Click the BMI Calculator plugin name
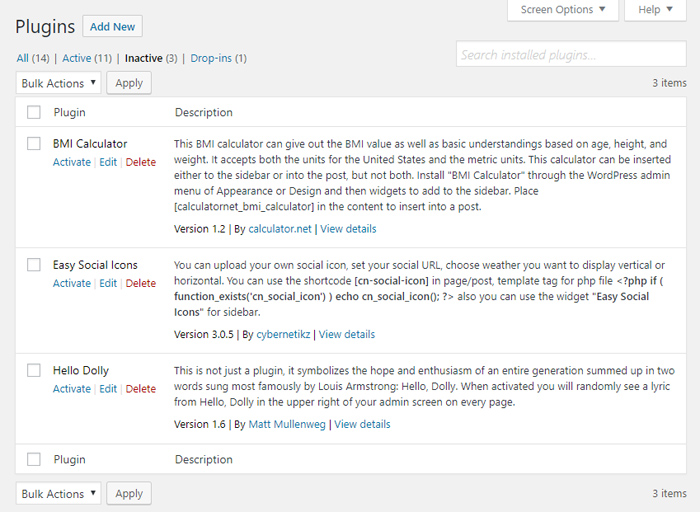This screenshot has width=700, height=512. 90,144
